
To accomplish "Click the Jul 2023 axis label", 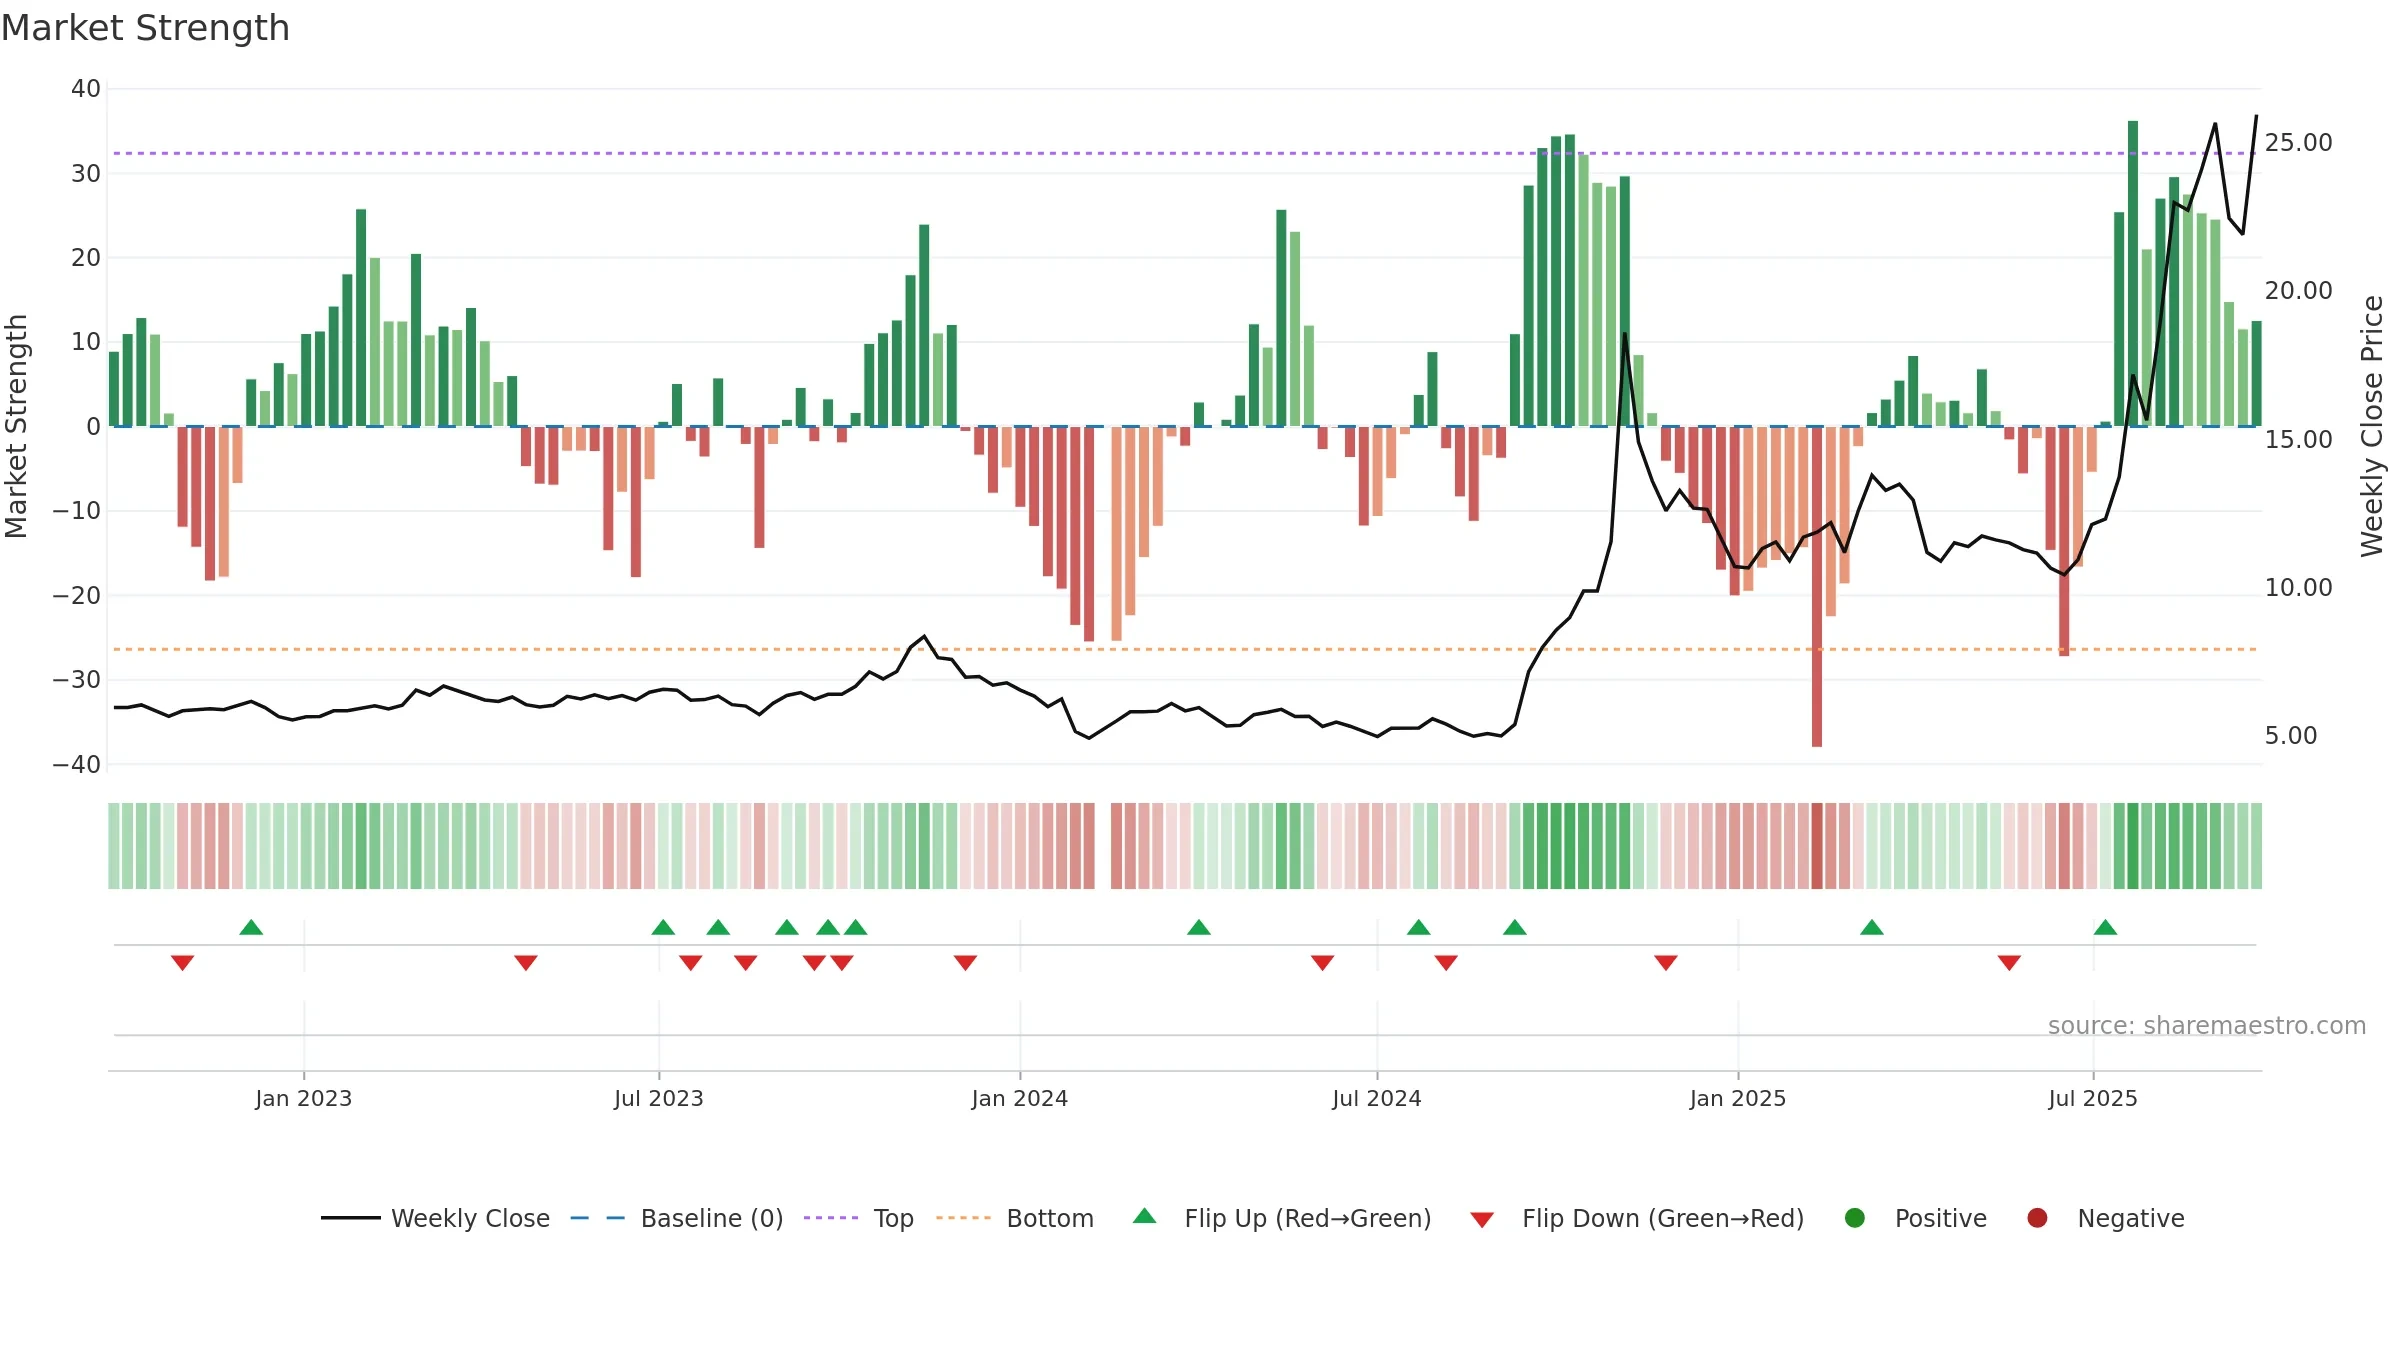I will tap(659, 1098).
